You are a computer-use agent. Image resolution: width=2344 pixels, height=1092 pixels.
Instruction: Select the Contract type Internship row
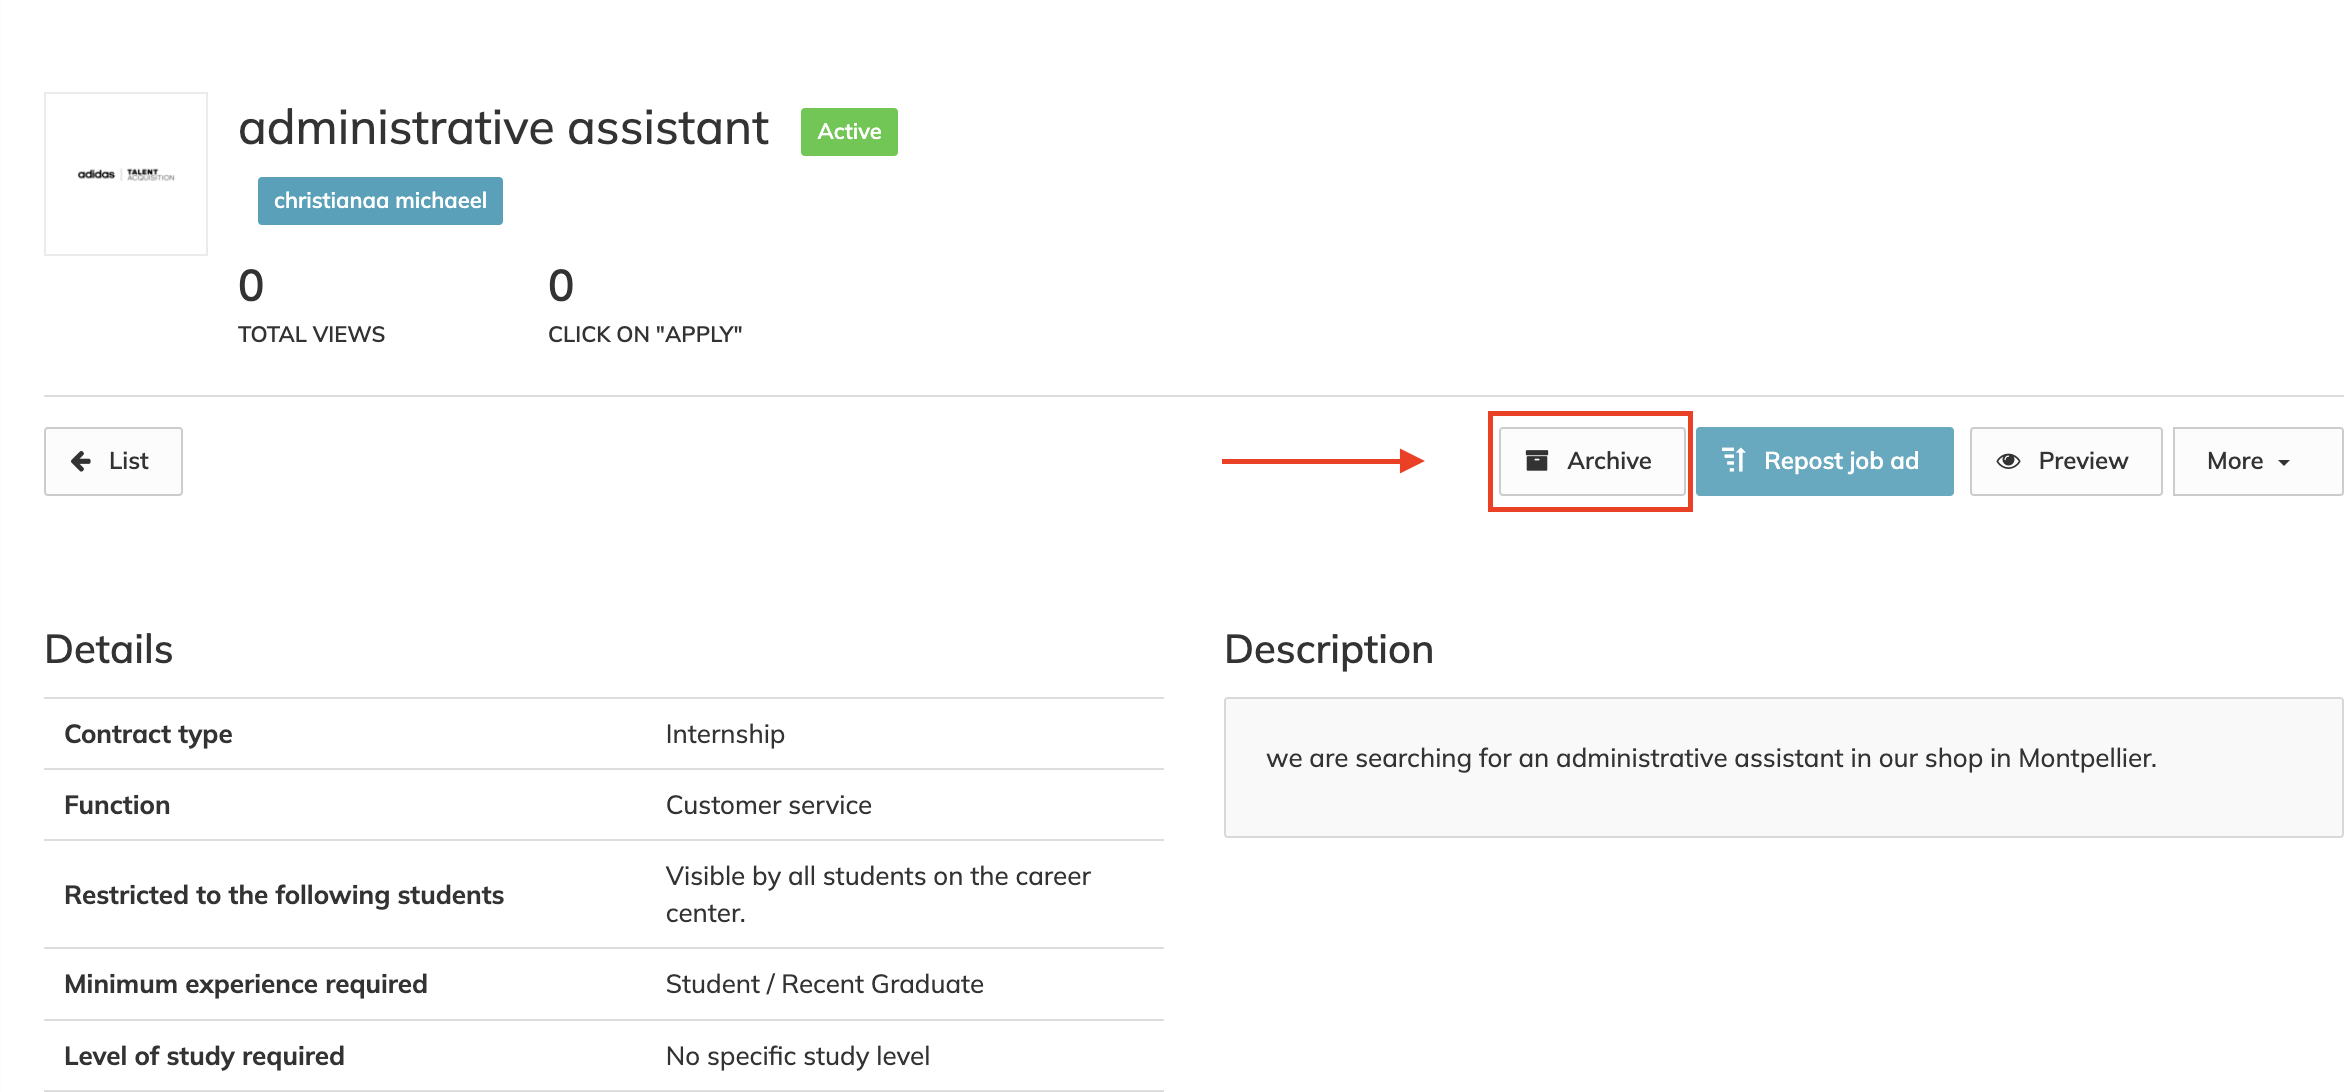pyautogui.click(x=603, y=734)
